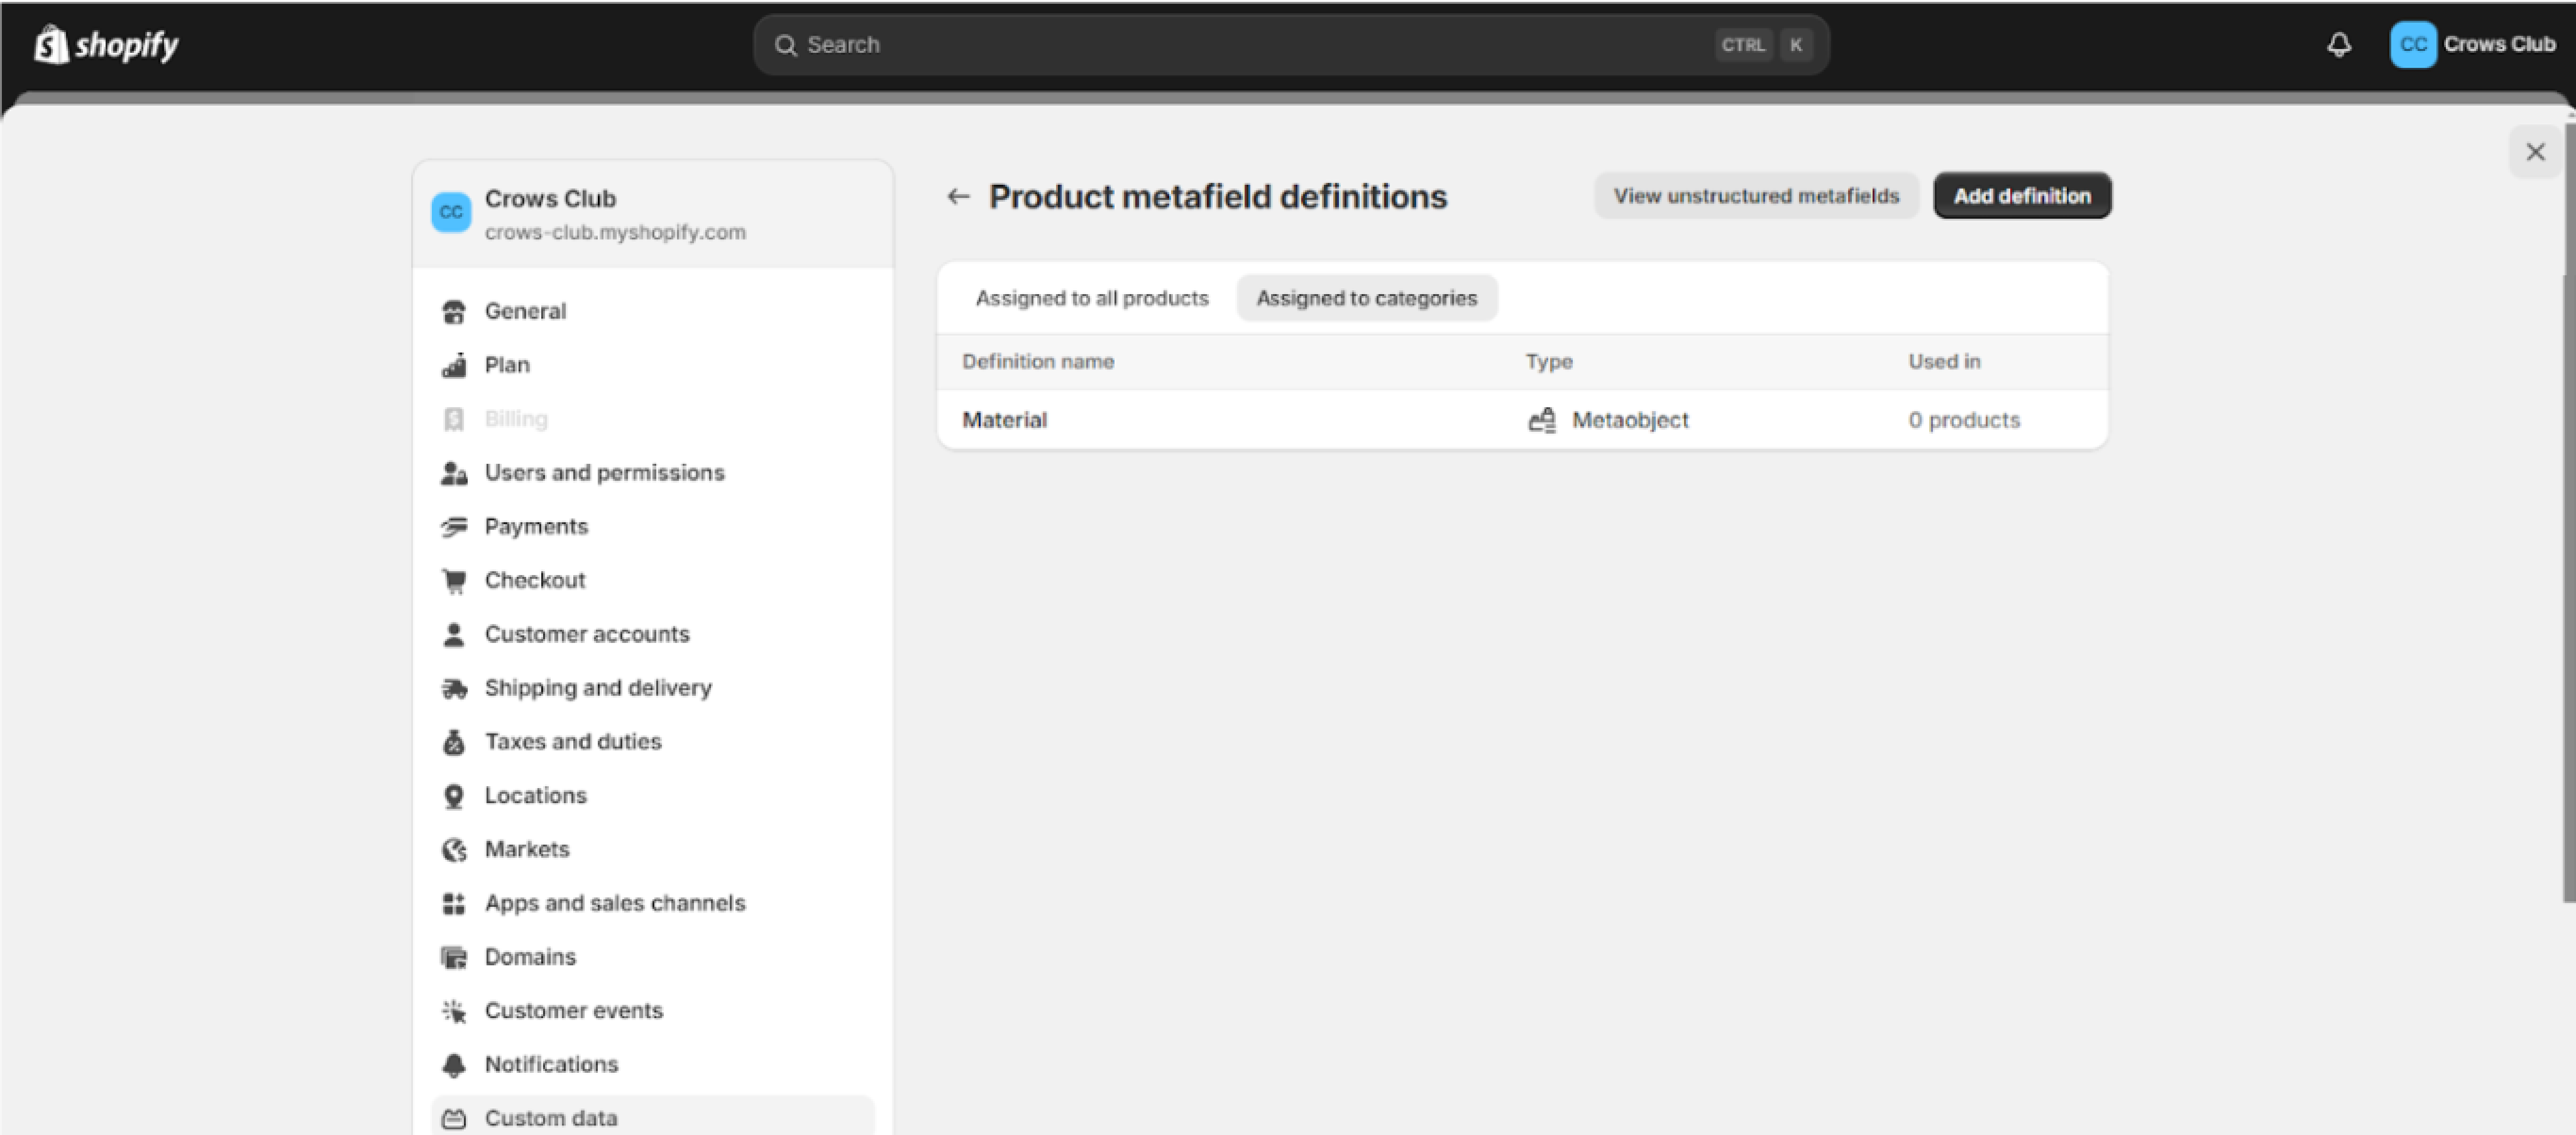Screen dimensions: 2576x1135
Task: Click the Crows Club store avatar in sidebar
Action: tap(451, 212)
